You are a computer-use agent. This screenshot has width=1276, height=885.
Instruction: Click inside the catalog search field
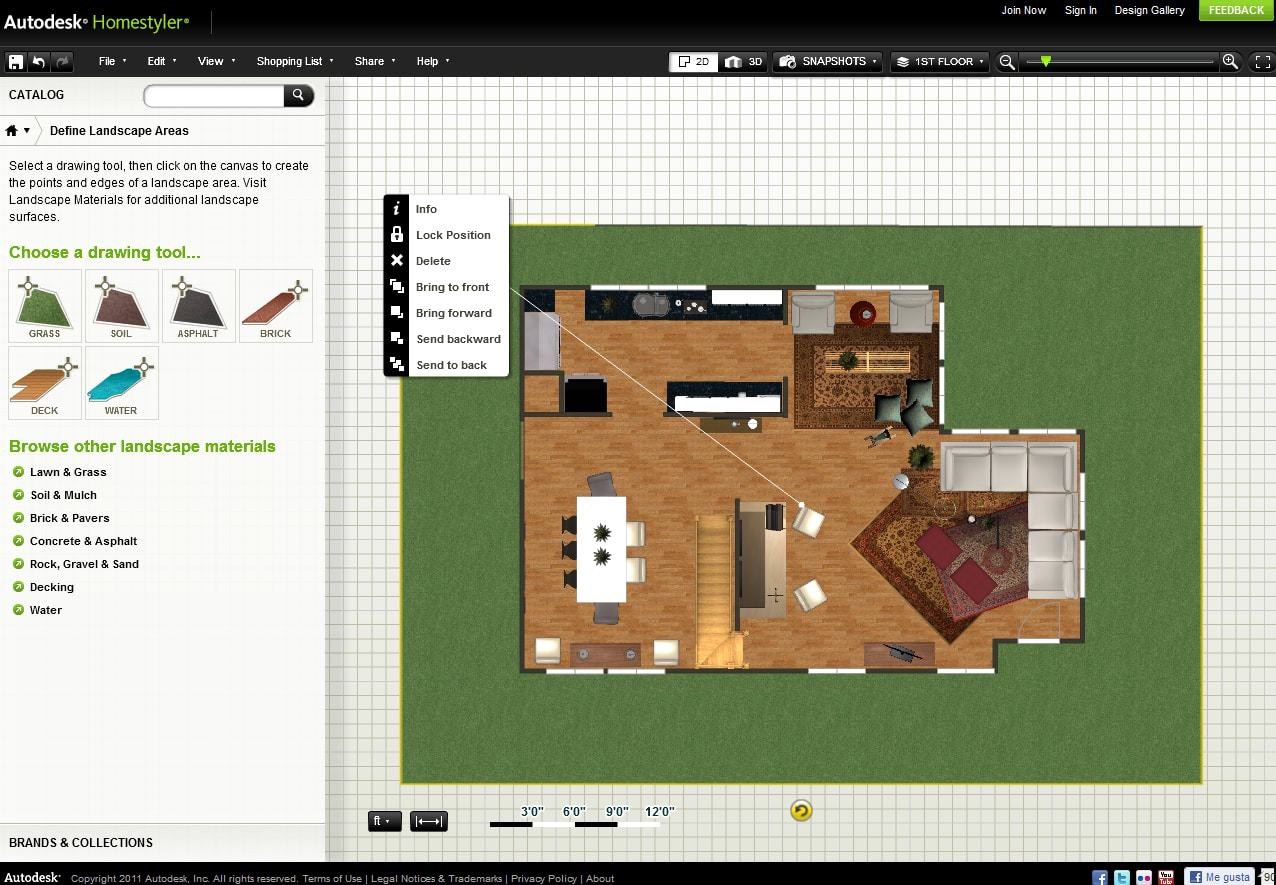213,96
